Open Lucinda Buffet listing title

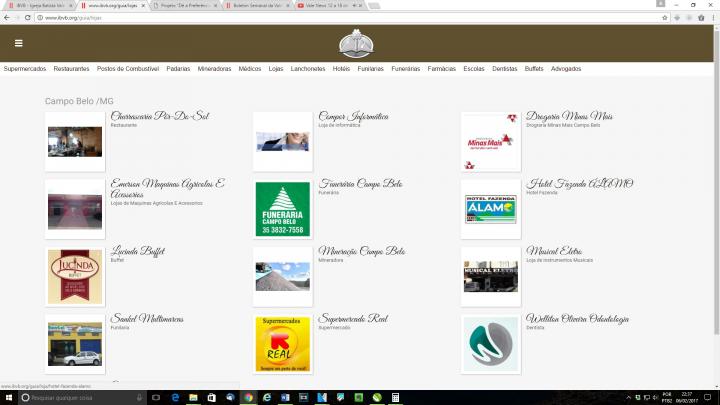point(138,251)
